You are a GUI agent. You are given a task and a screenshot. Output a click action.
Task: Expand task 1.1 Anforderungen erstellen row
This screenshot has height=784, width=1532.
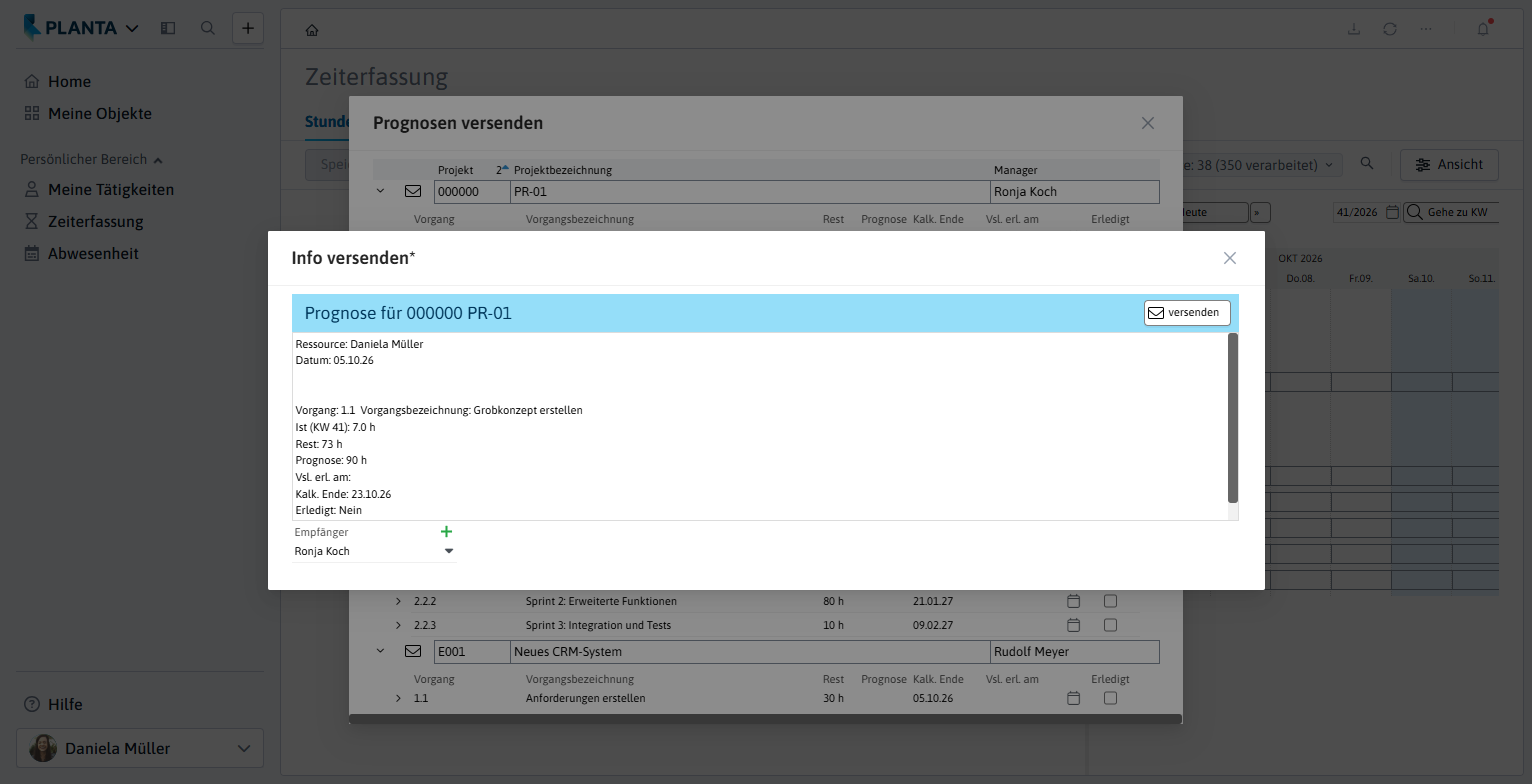pyautogui.click(x=398, y=698)
